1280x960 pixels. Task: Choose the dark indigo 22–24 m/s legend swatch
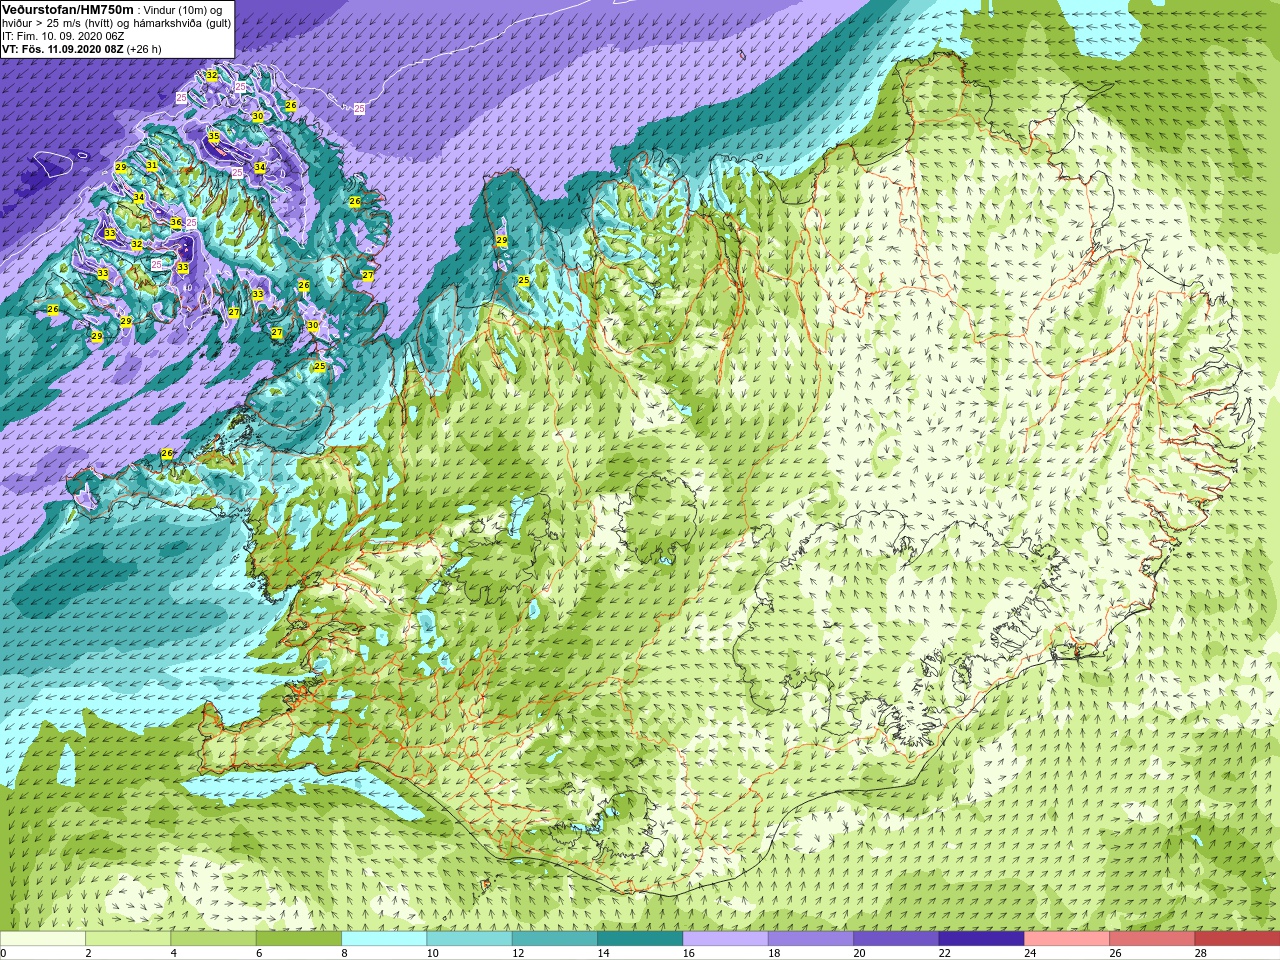(x=981, y=939)
